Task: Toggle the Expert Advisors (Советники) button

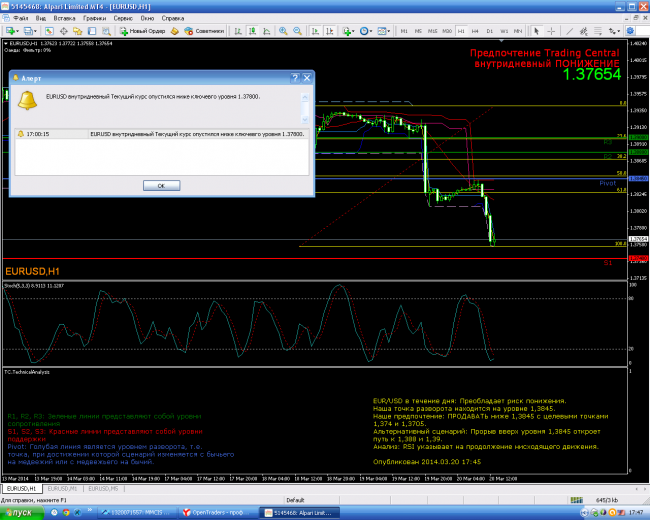Action: pyautogui.click(x=206, y=31)
